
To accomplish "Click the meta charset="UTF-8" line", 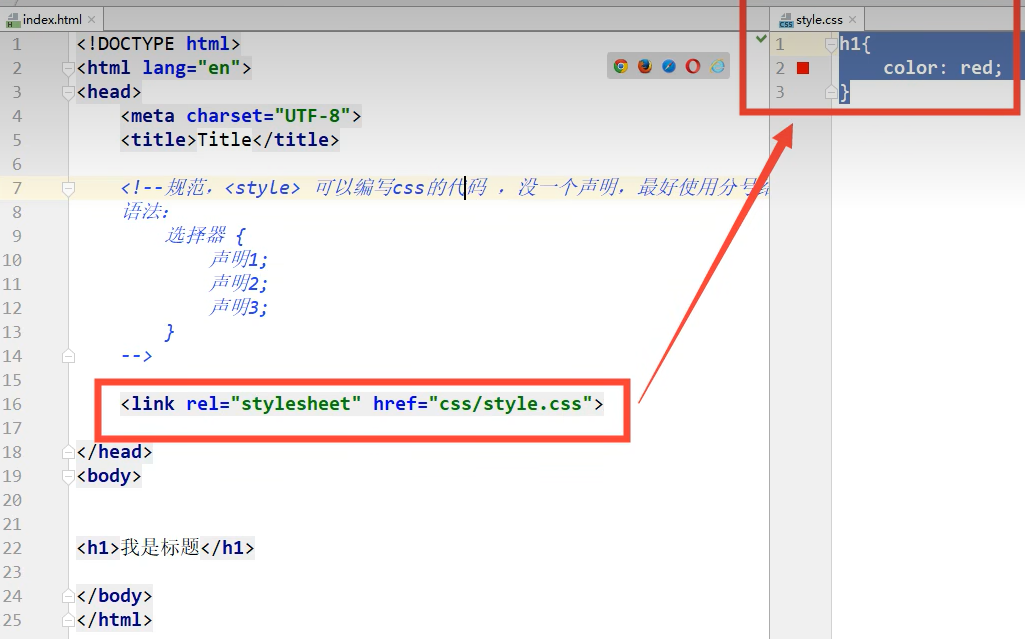I will tap(241, 116).
